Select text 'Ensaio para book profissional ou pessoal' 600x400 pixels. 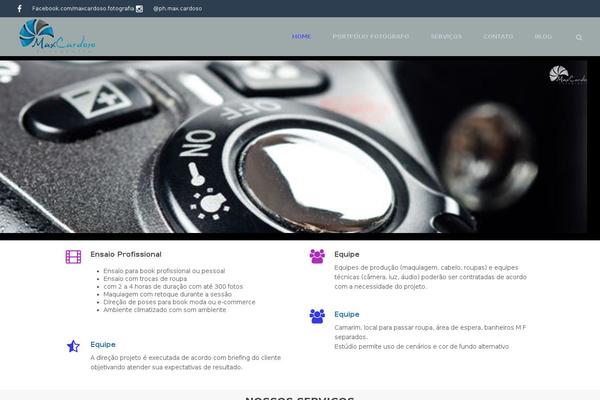pyautogui.click(x=164, y=271)
